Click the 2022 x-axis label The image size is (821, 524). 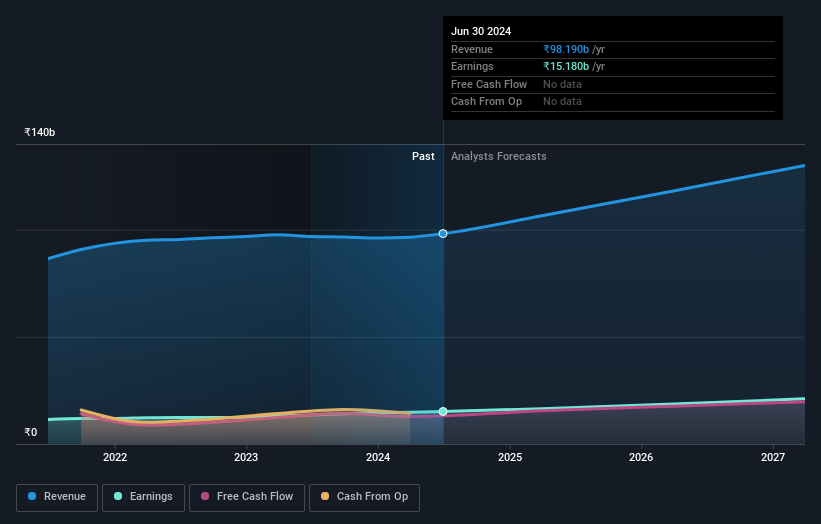[115, 457]
